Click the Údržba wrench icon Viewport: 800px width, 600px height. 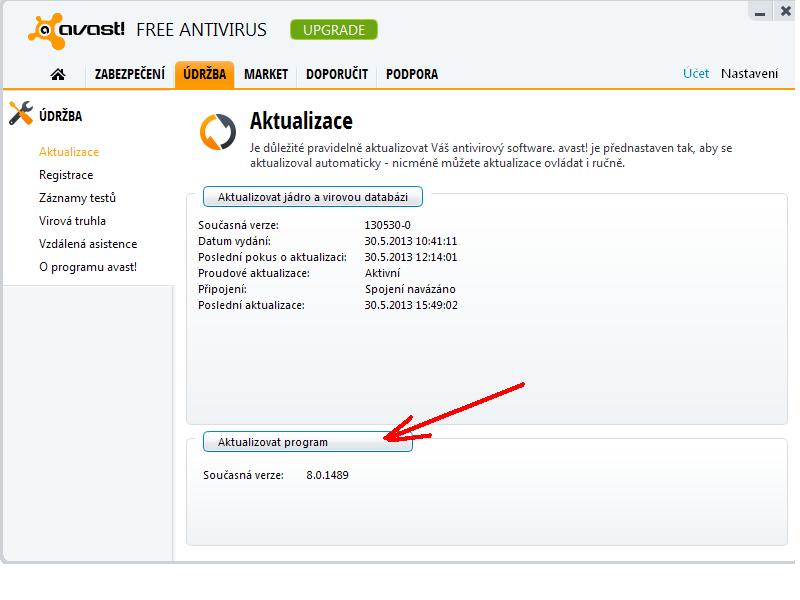20,113
